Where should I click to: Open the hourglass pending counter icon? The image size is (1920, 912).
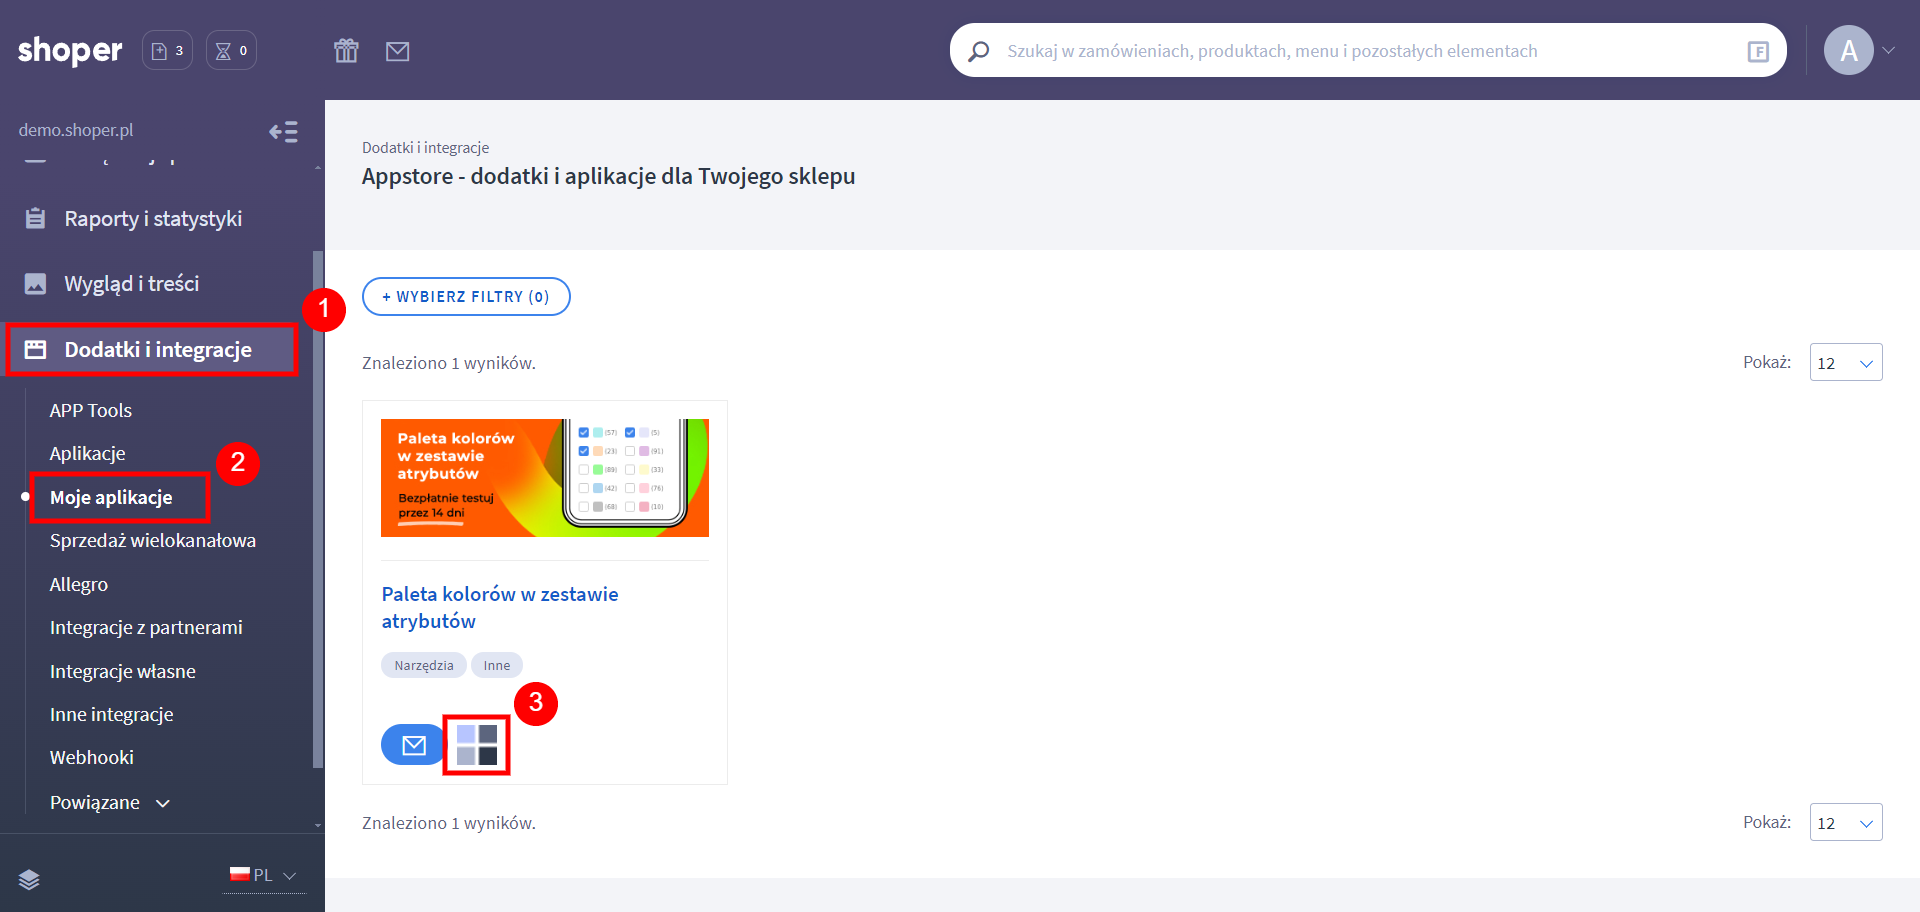coord(231,51)
